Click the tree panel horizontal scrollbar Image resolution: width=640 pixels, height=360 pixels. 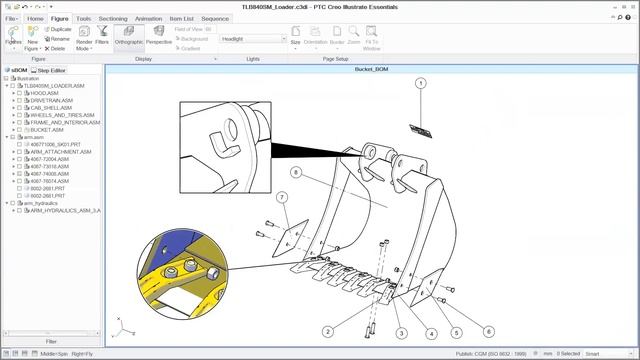click(51, 333)
